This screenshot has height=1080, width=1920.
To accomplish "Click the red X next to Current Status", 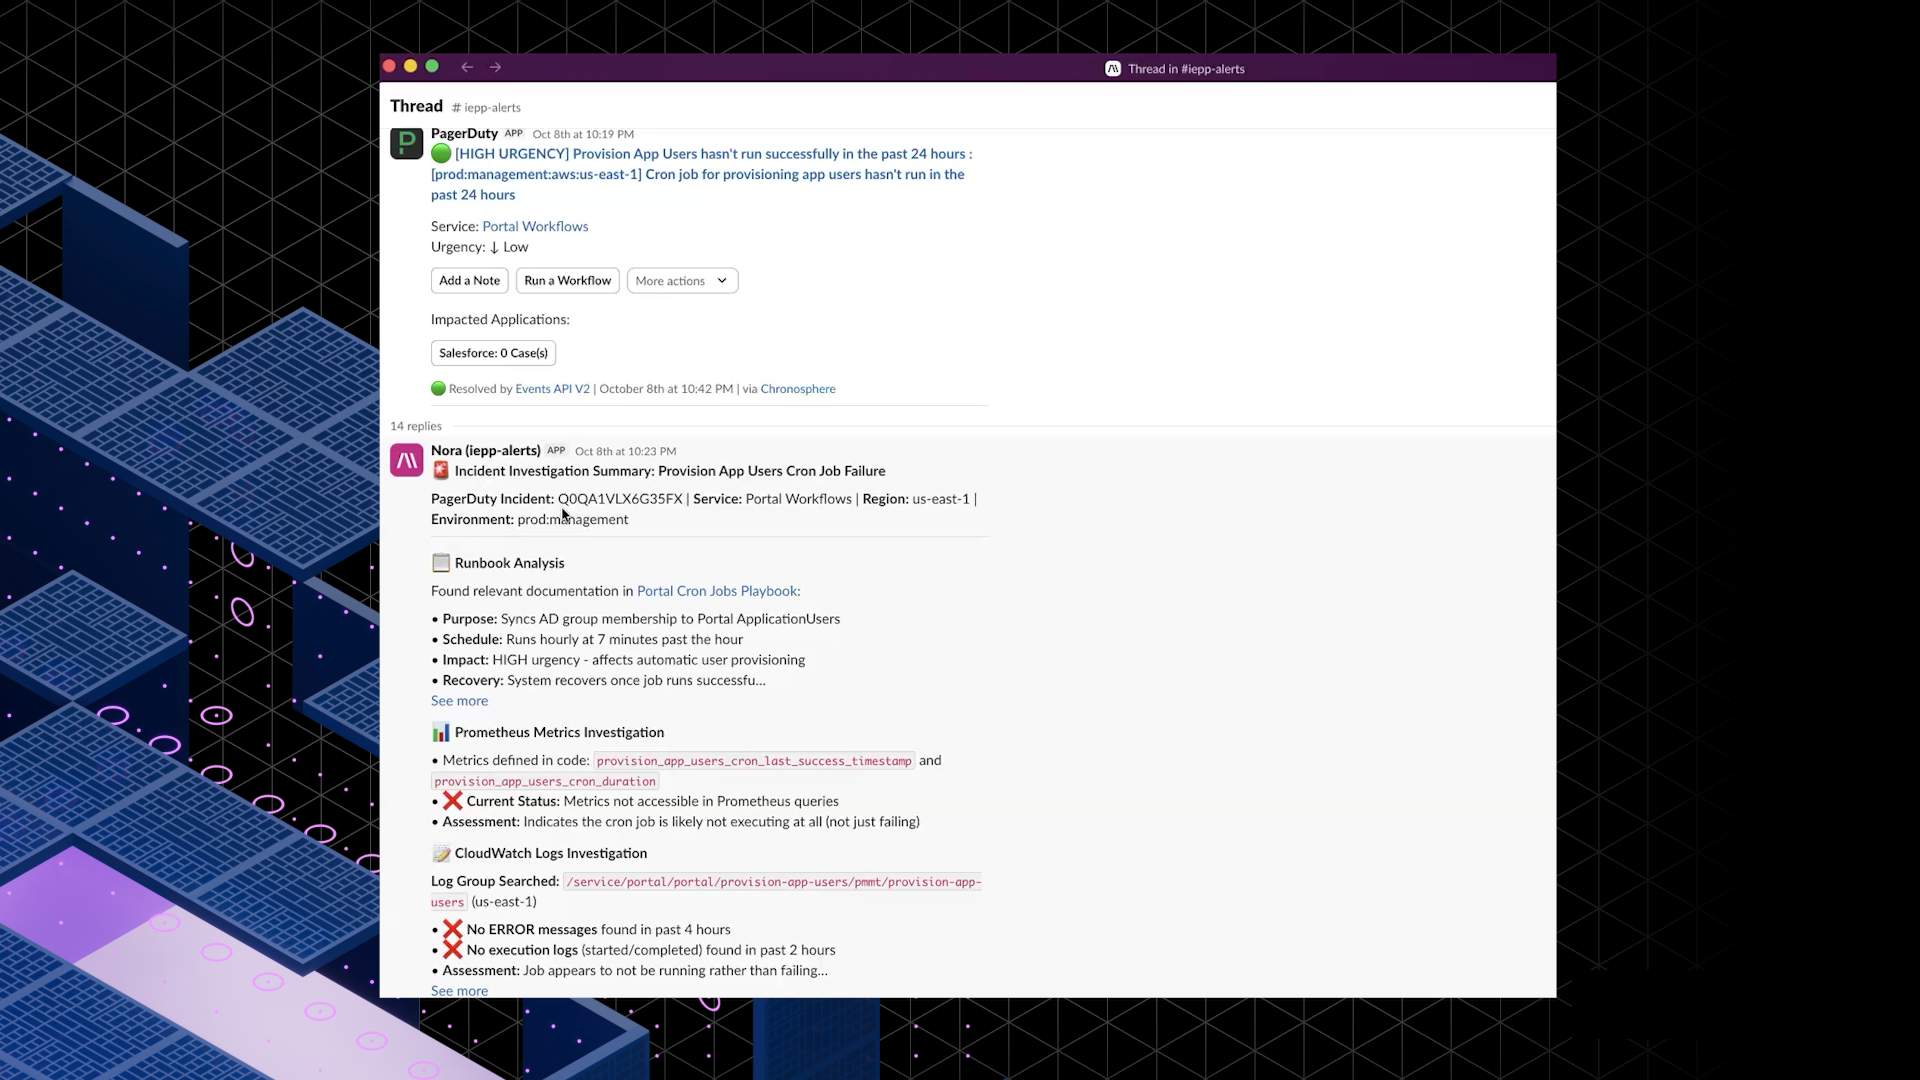I will [453, 801].
